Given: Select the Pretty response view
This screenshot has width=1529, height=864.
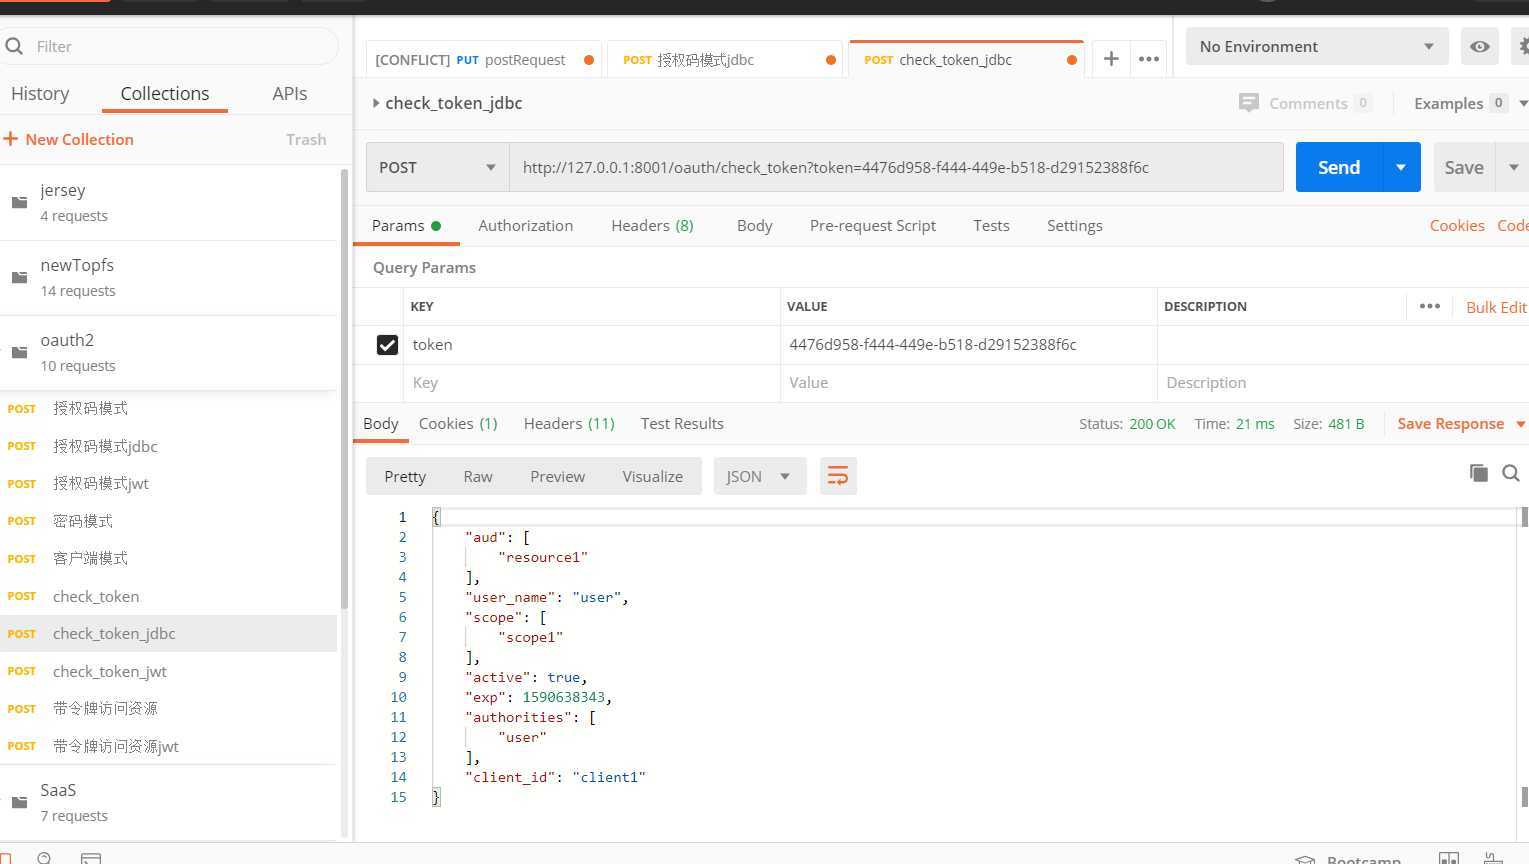Looking at the screenshot, I should tap(405, 476).
